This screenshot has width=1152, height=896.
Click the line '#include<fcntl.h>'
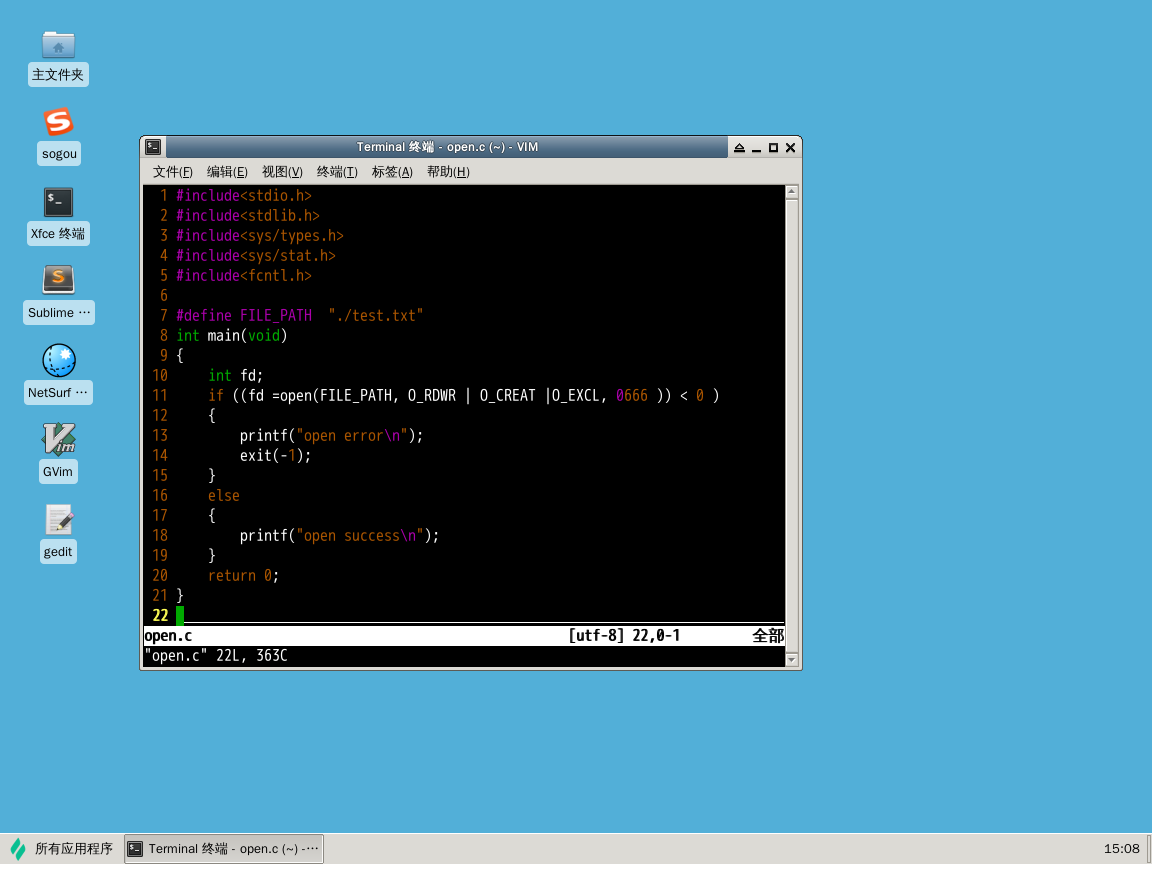[244, 275]
